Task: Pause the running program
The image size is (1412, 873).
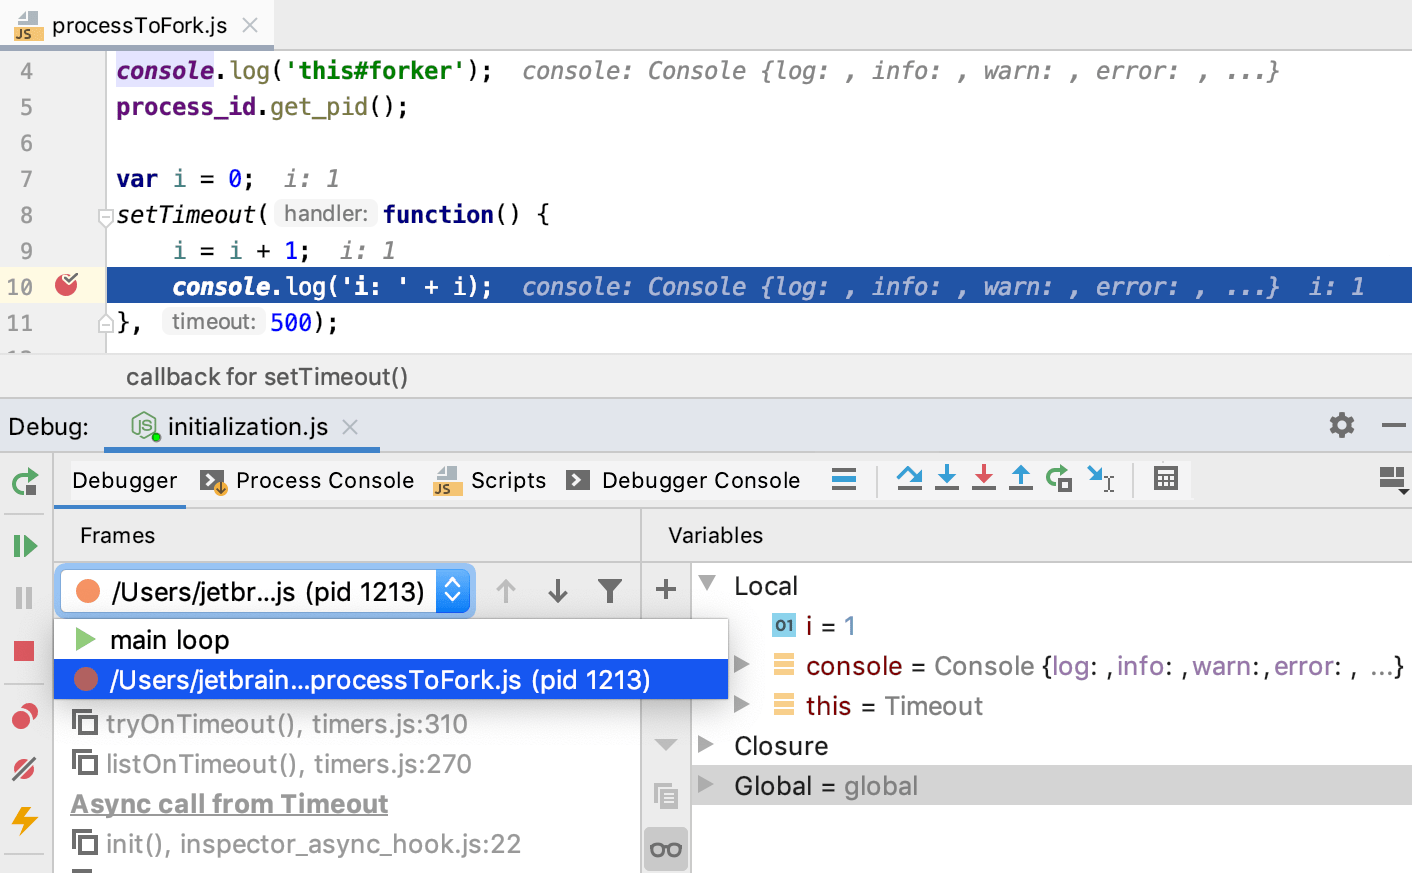Action: (24, 598)
